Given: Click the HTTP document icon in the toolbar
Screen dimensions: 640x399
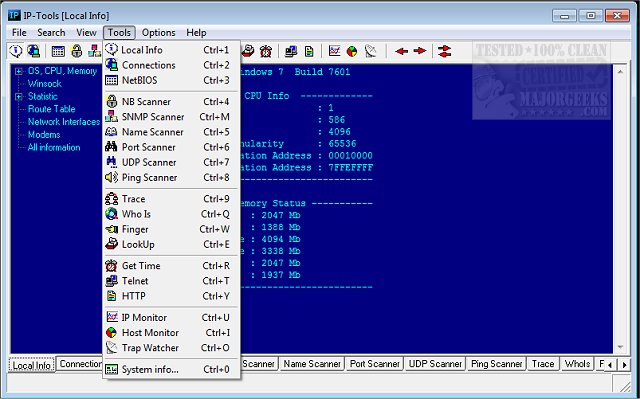Looking at the screenshot, I should pyautogui.click(x=309, y=51).
